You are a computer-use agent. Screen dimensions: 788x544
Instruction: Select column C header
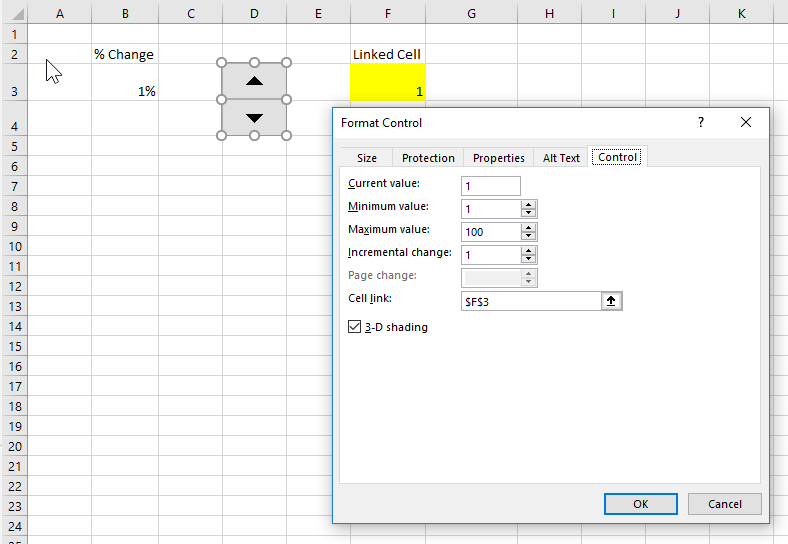click(190, 14)
